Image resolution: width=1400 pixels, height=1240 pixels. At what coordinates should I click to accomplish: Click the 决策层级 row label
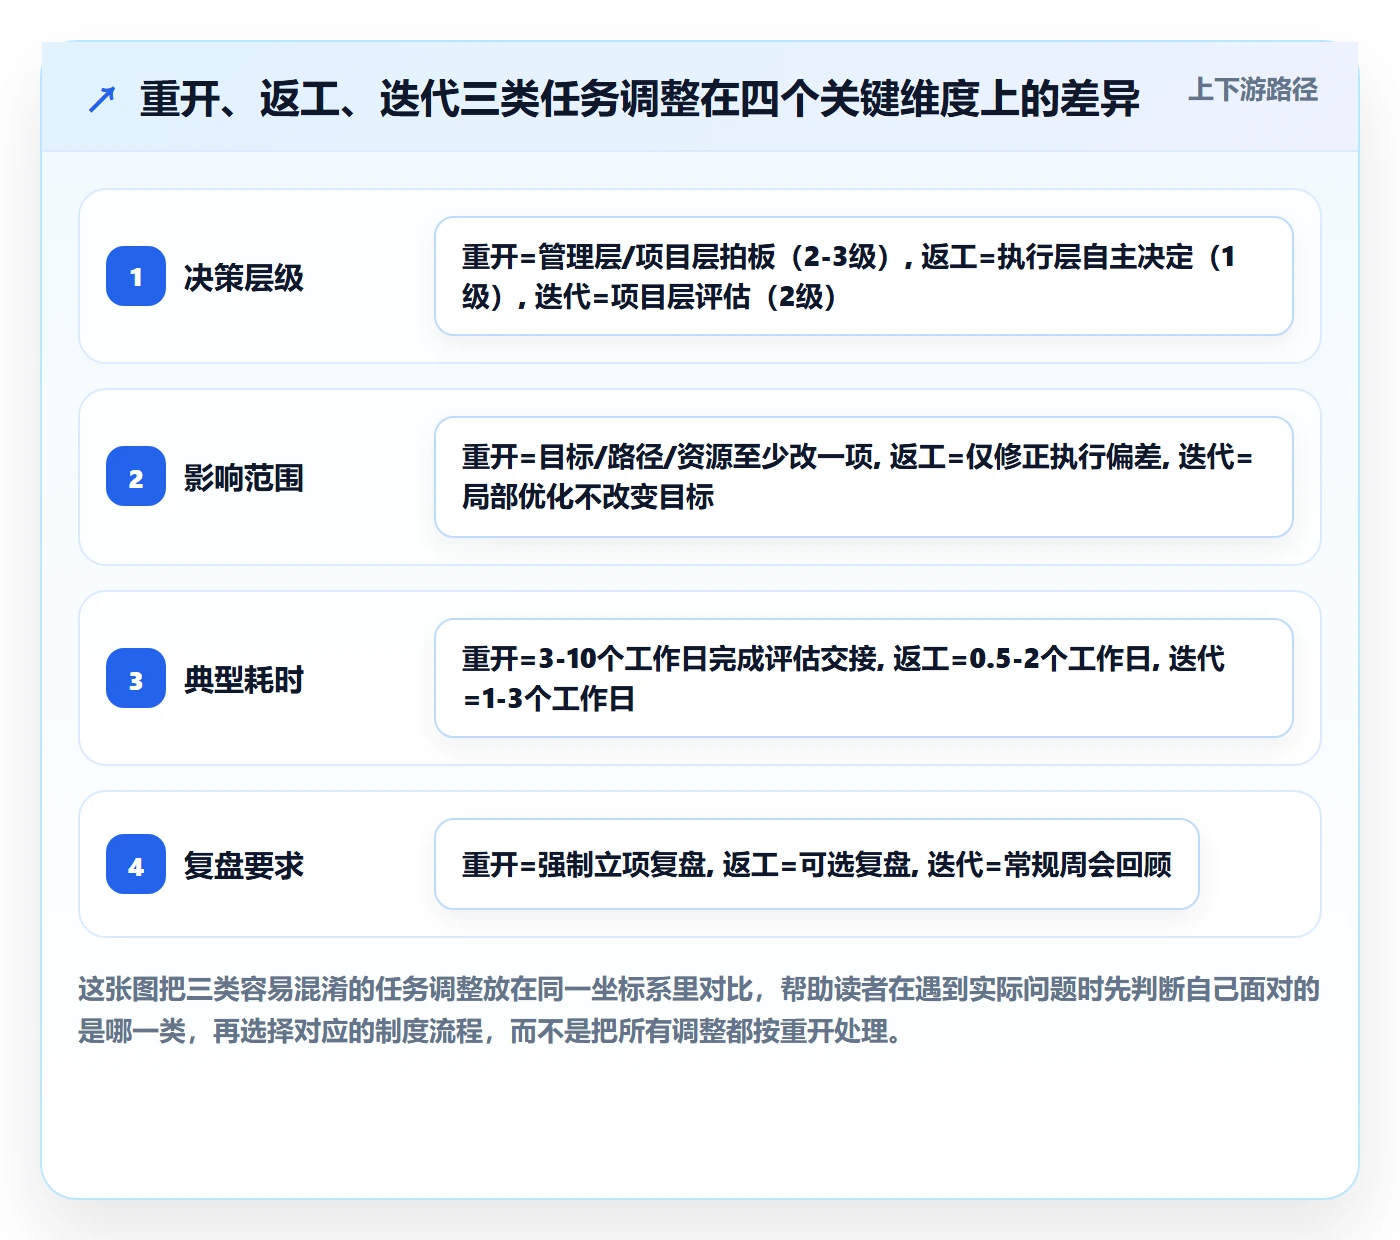point(244,277)
